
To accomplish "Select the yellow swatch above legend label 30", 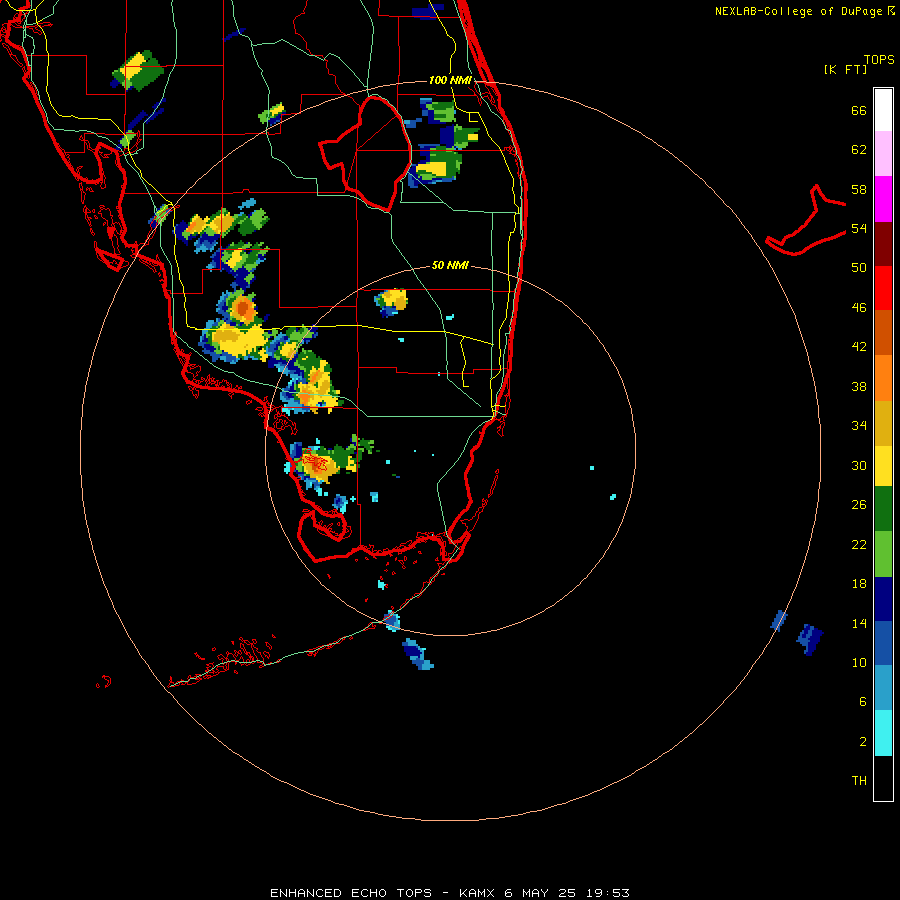I will coord(883,466).
